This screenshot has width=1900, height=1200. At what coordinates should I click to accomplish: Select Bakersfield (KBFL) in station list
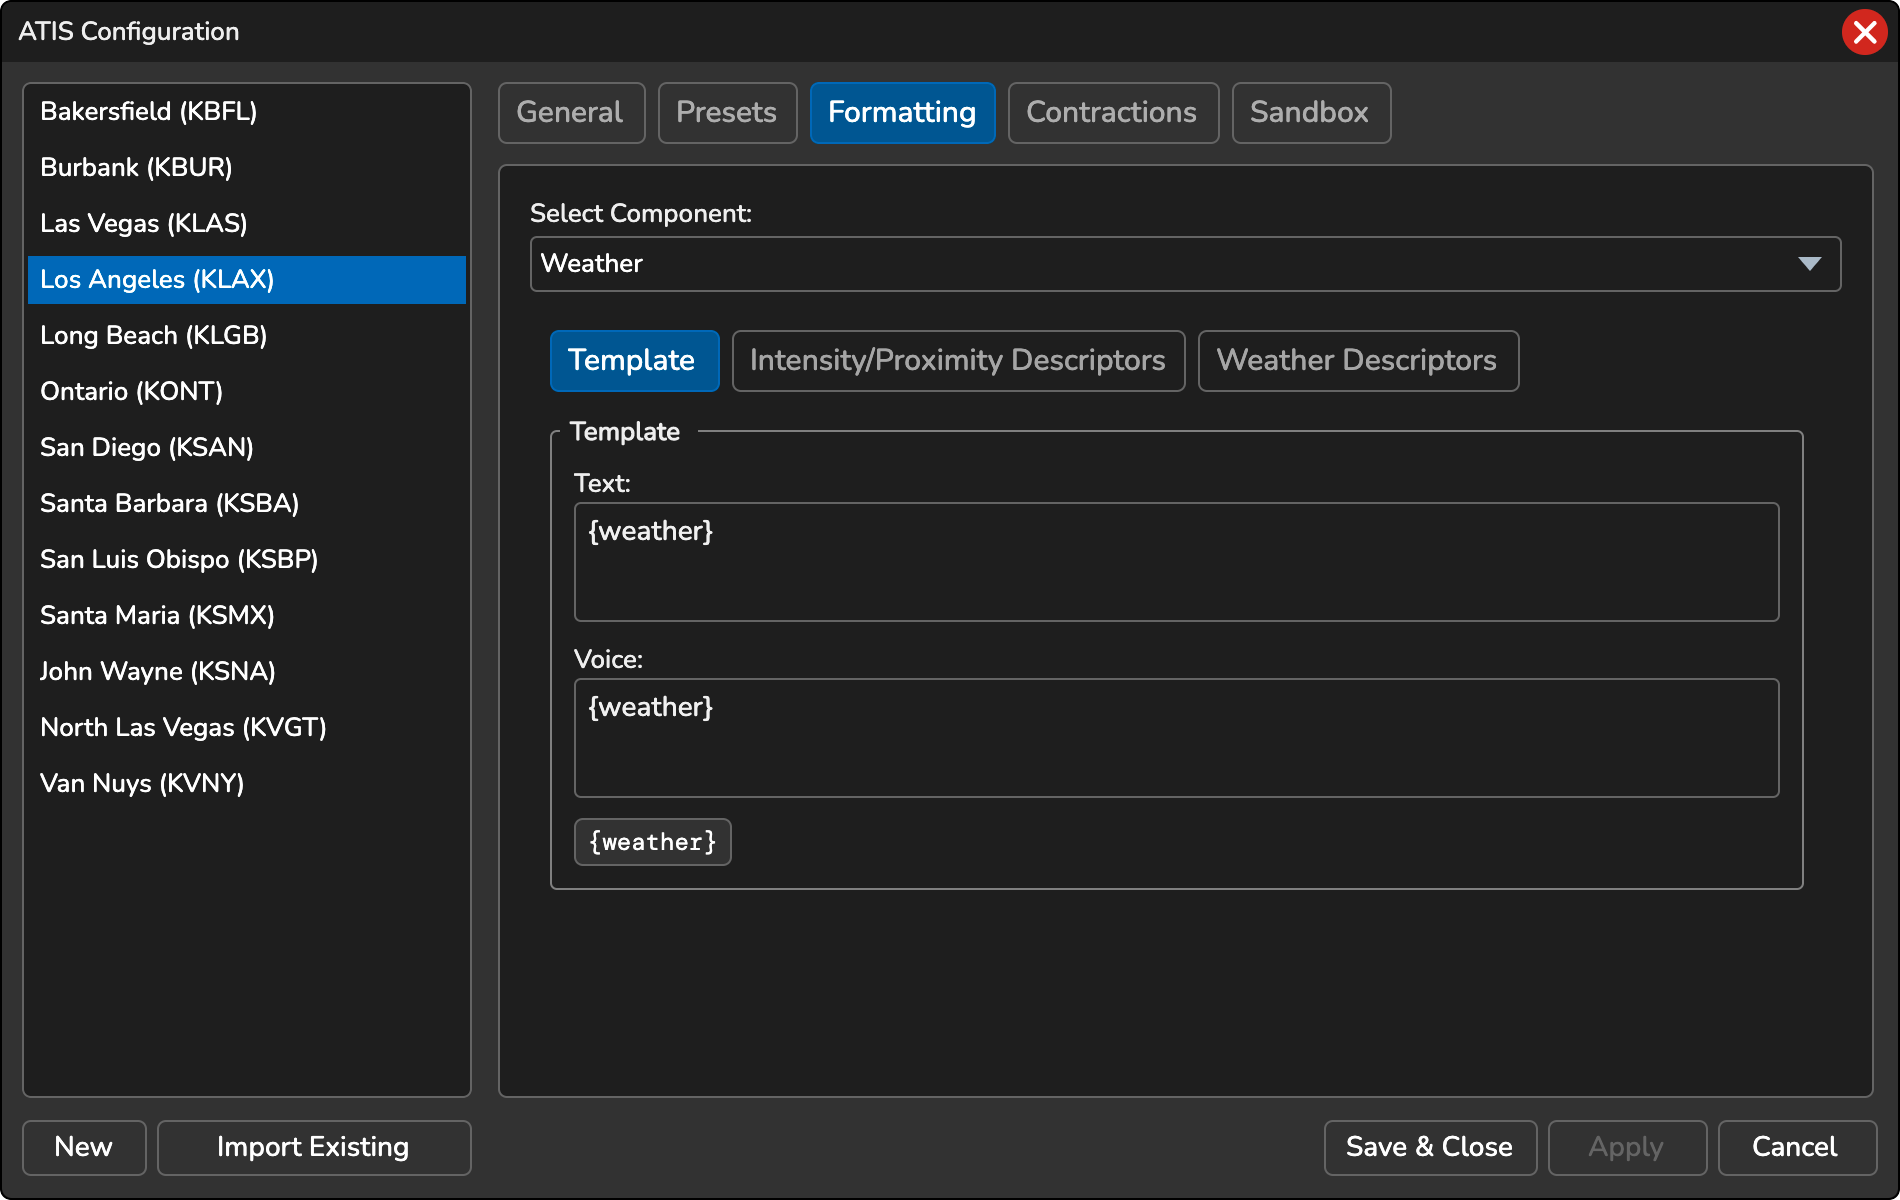(x=148, y=112)
